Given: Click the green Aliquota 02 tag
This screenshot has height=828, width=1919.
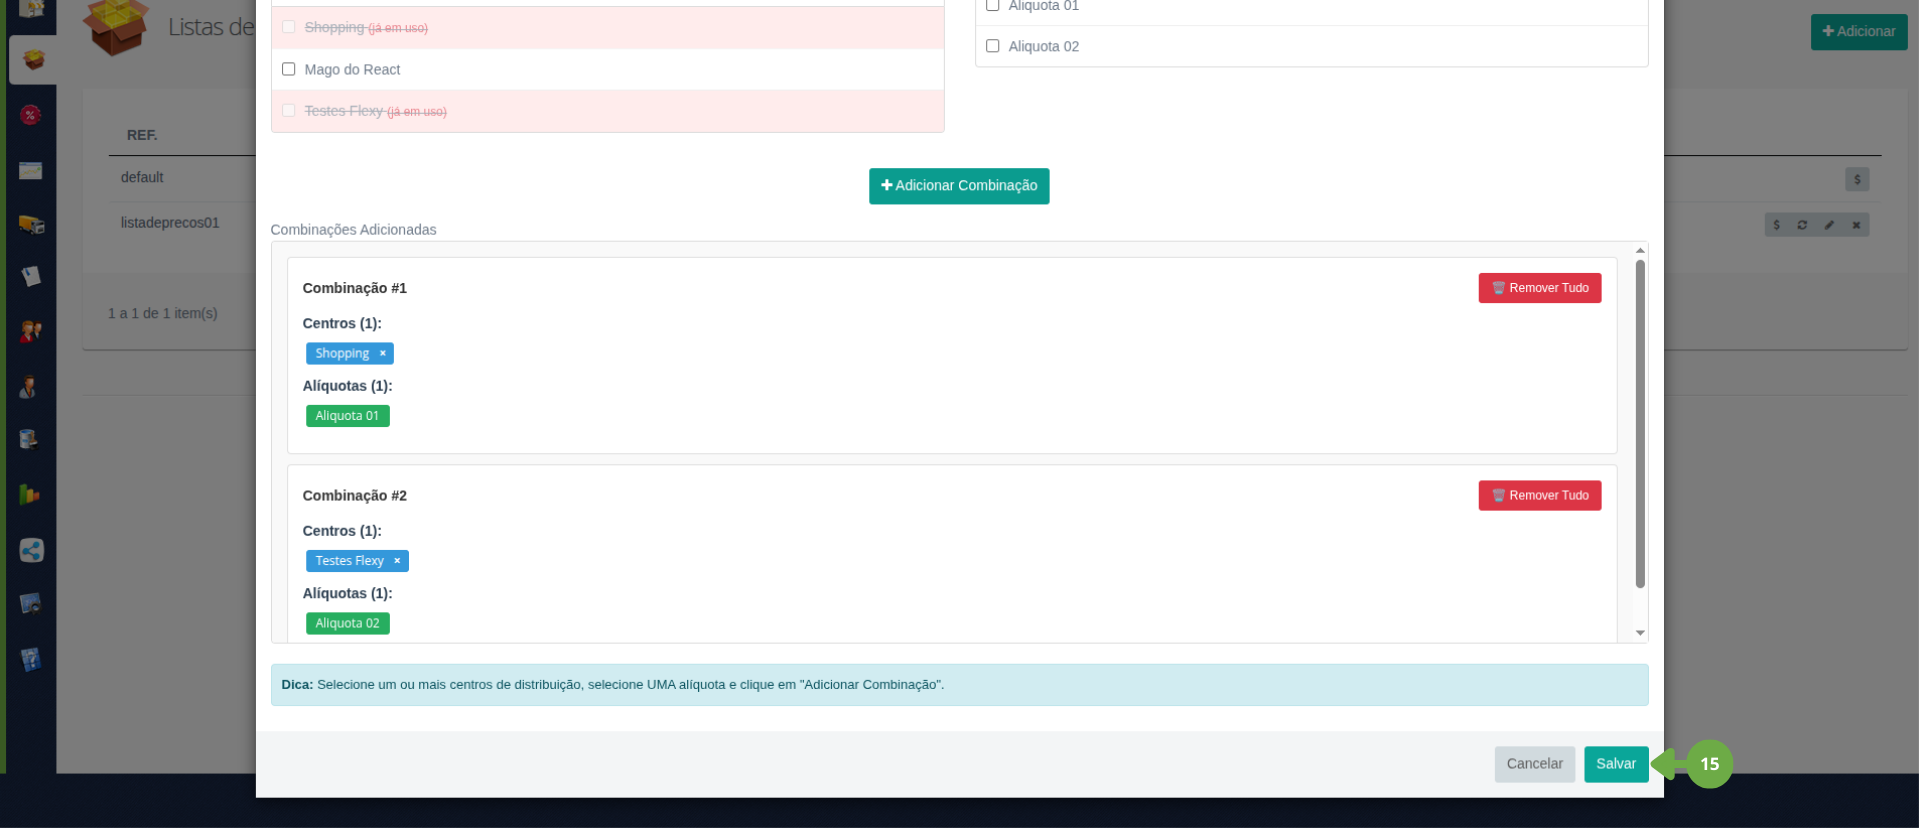Looking at the screenshot, I should [347, 623].
